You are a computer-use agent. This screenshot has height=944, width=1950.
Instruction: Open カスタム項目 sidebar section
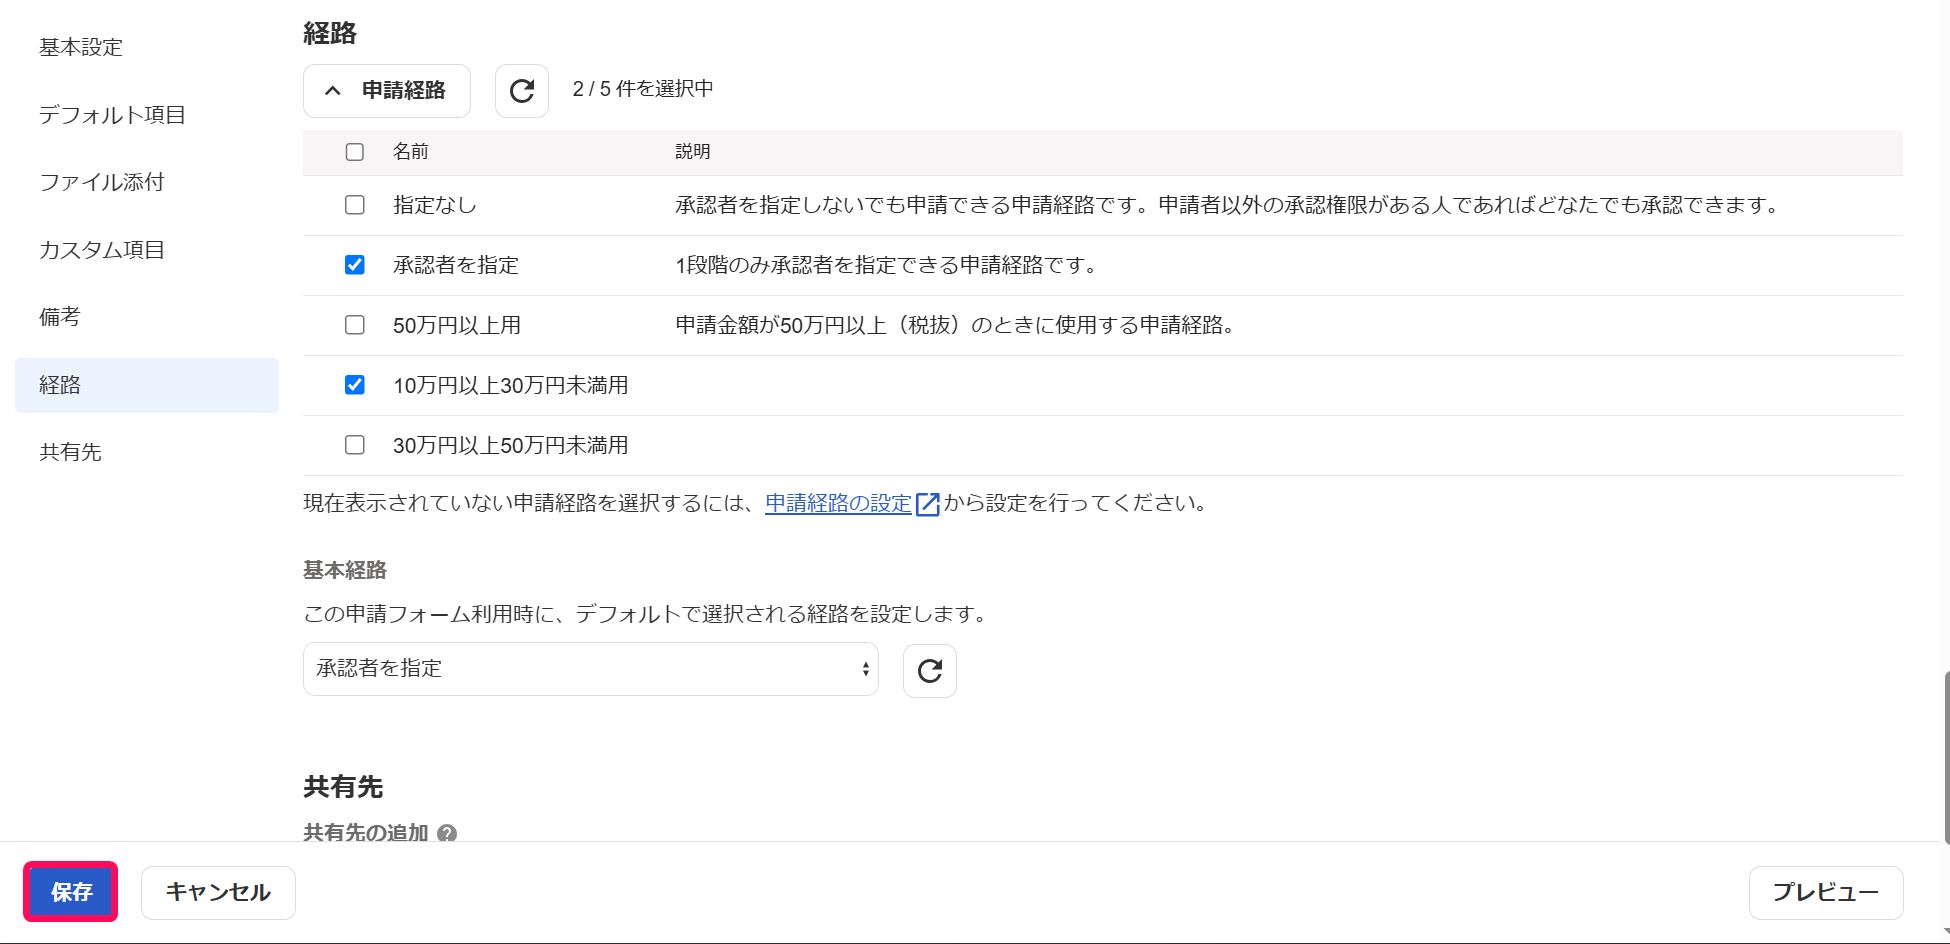click(102, 250)
